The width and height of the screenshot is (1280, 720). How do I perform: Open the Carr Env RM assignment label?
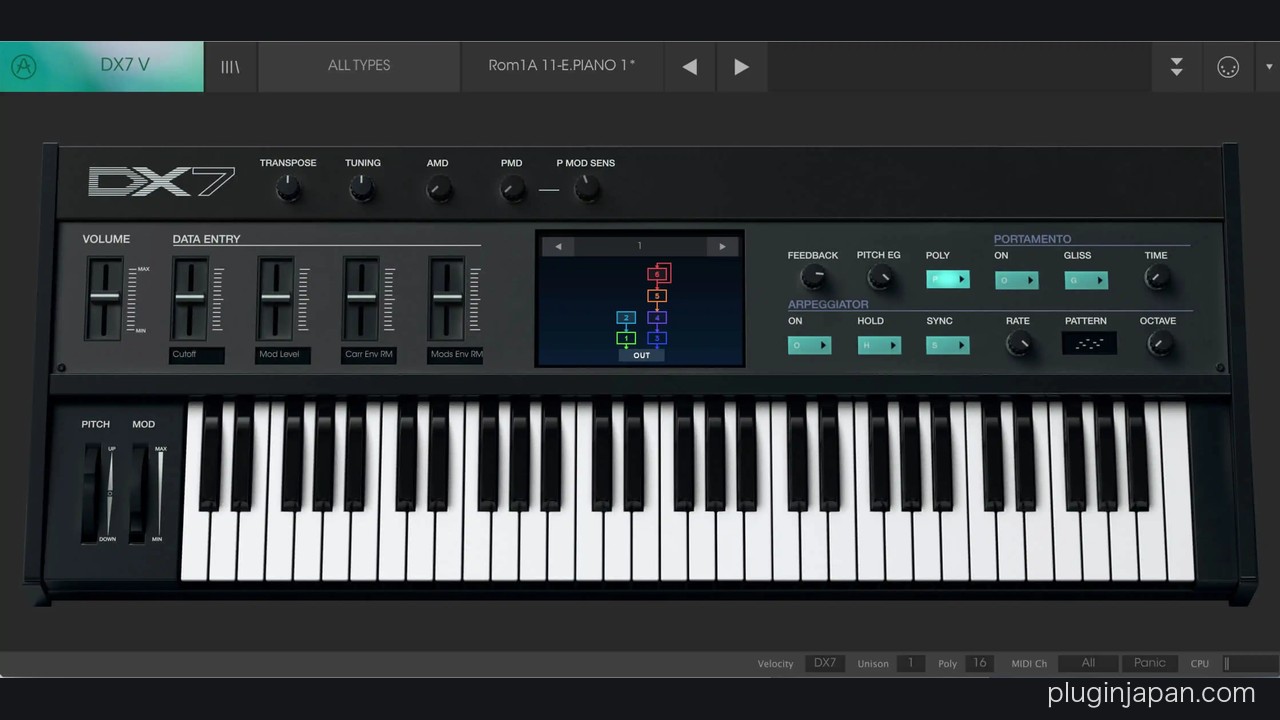click(369, 355)
